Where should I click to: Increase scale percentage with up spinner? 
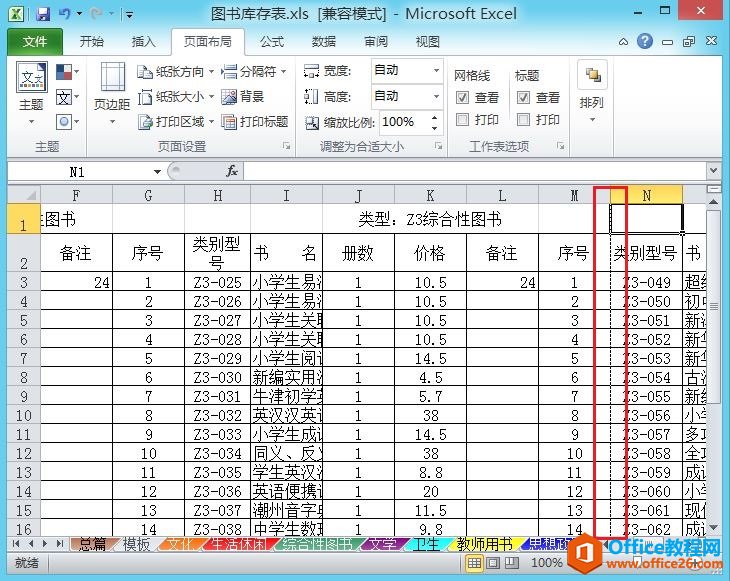pos(434,117)
